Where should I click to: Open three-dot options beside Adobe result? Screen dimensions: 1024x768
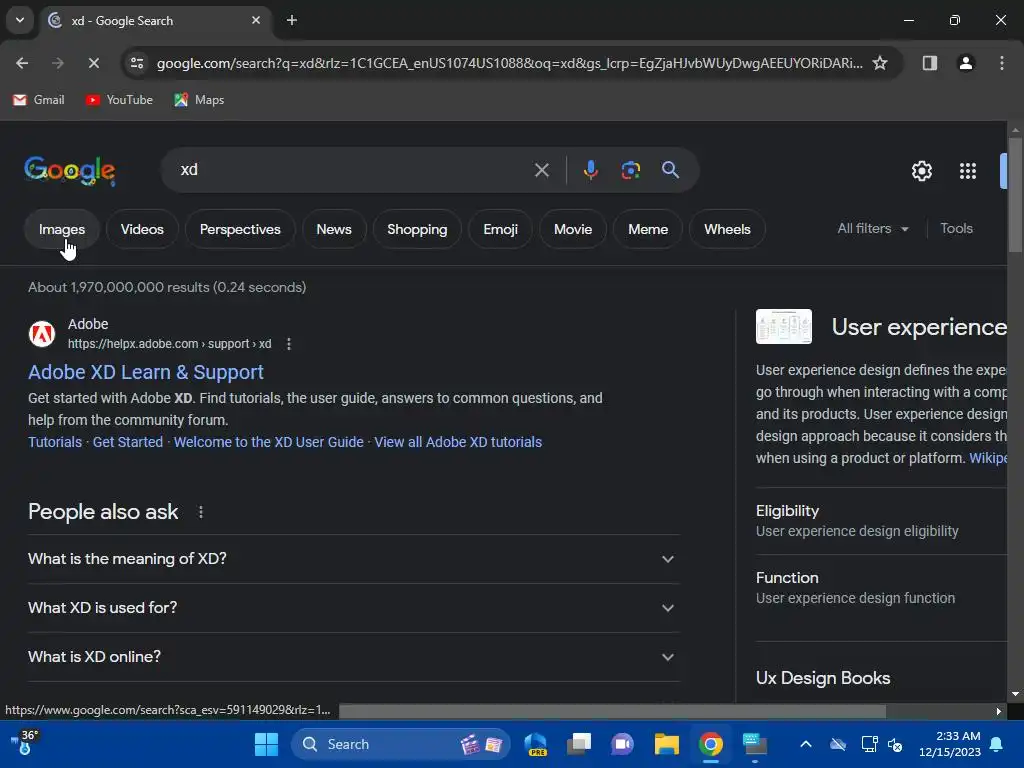pyautogui.click(x=289, y=344)
